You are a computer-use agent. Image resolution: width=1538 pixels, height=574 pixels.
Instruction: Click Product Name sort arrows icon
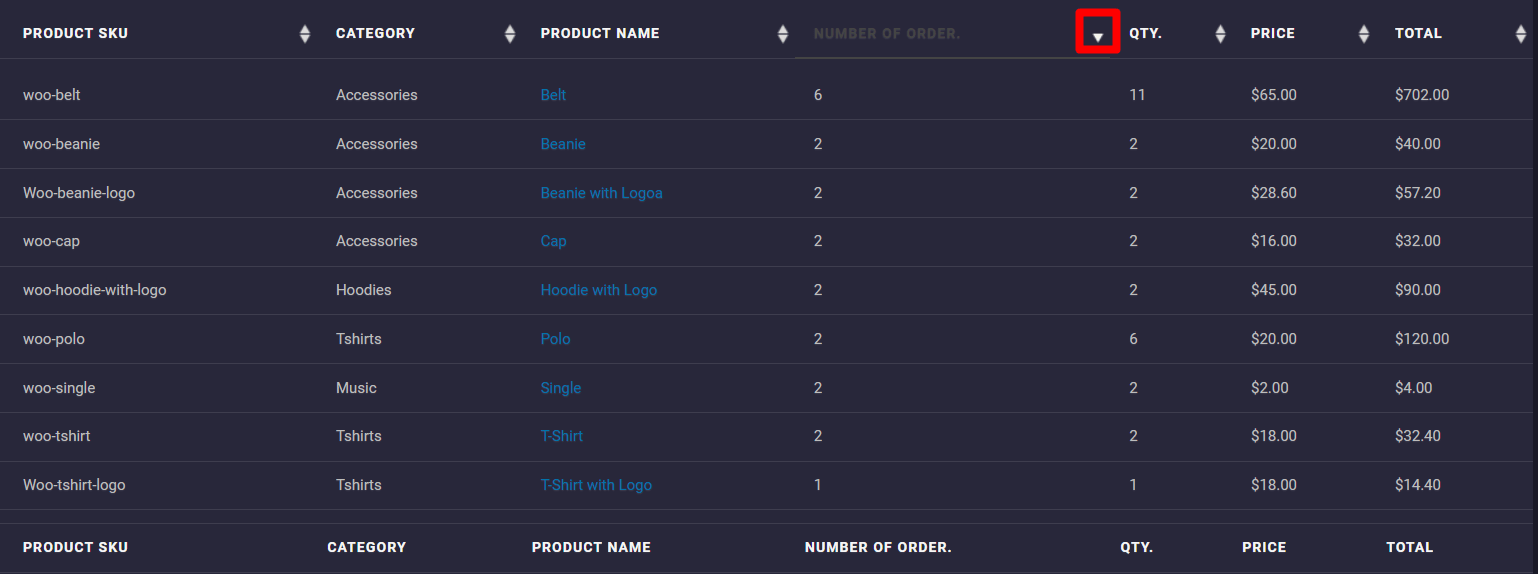point(783,34)
